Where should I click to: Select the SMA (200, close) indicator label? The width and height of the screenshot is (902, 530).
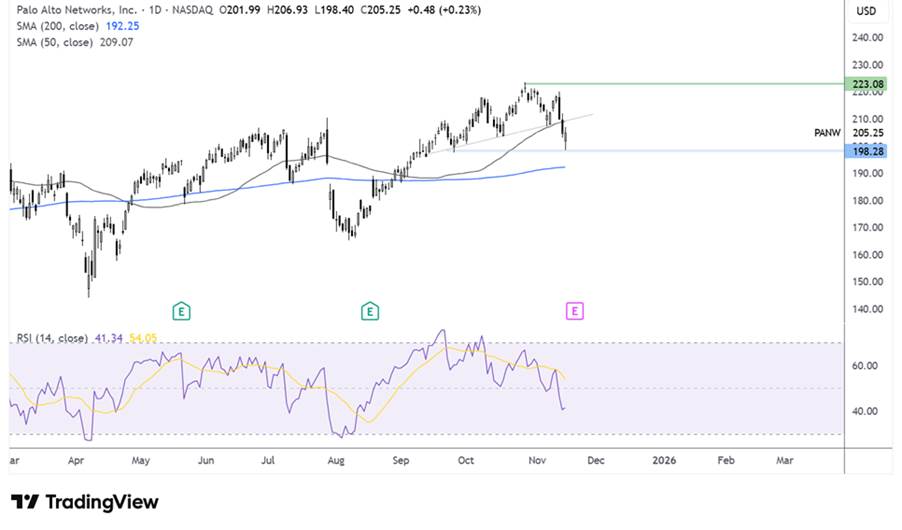[x=58, y=26]
